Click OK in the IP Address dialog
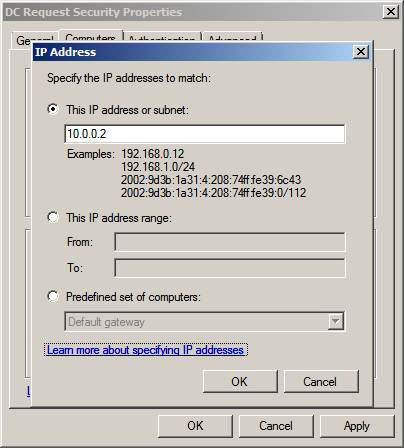The width and height of the screenshot is (404, 448). click(240, 381)
